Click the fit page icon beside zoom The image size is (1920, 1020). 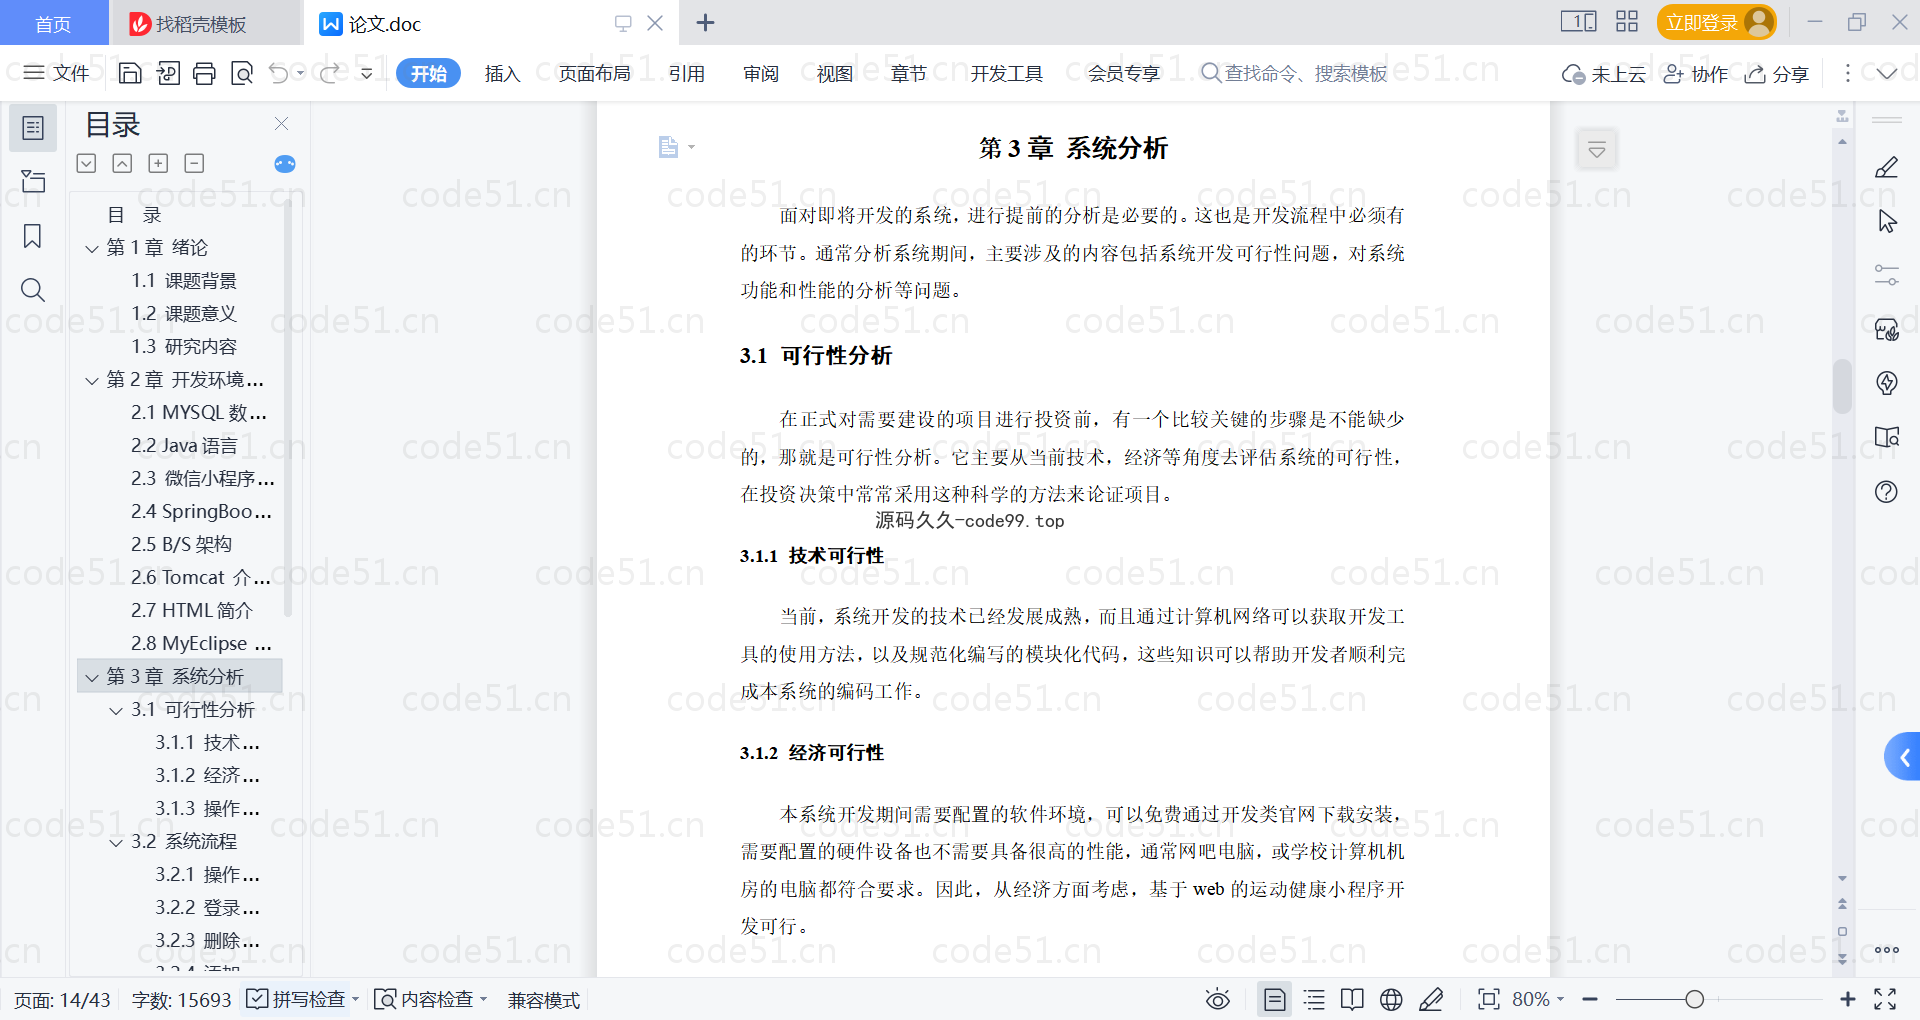(1489, 999)
